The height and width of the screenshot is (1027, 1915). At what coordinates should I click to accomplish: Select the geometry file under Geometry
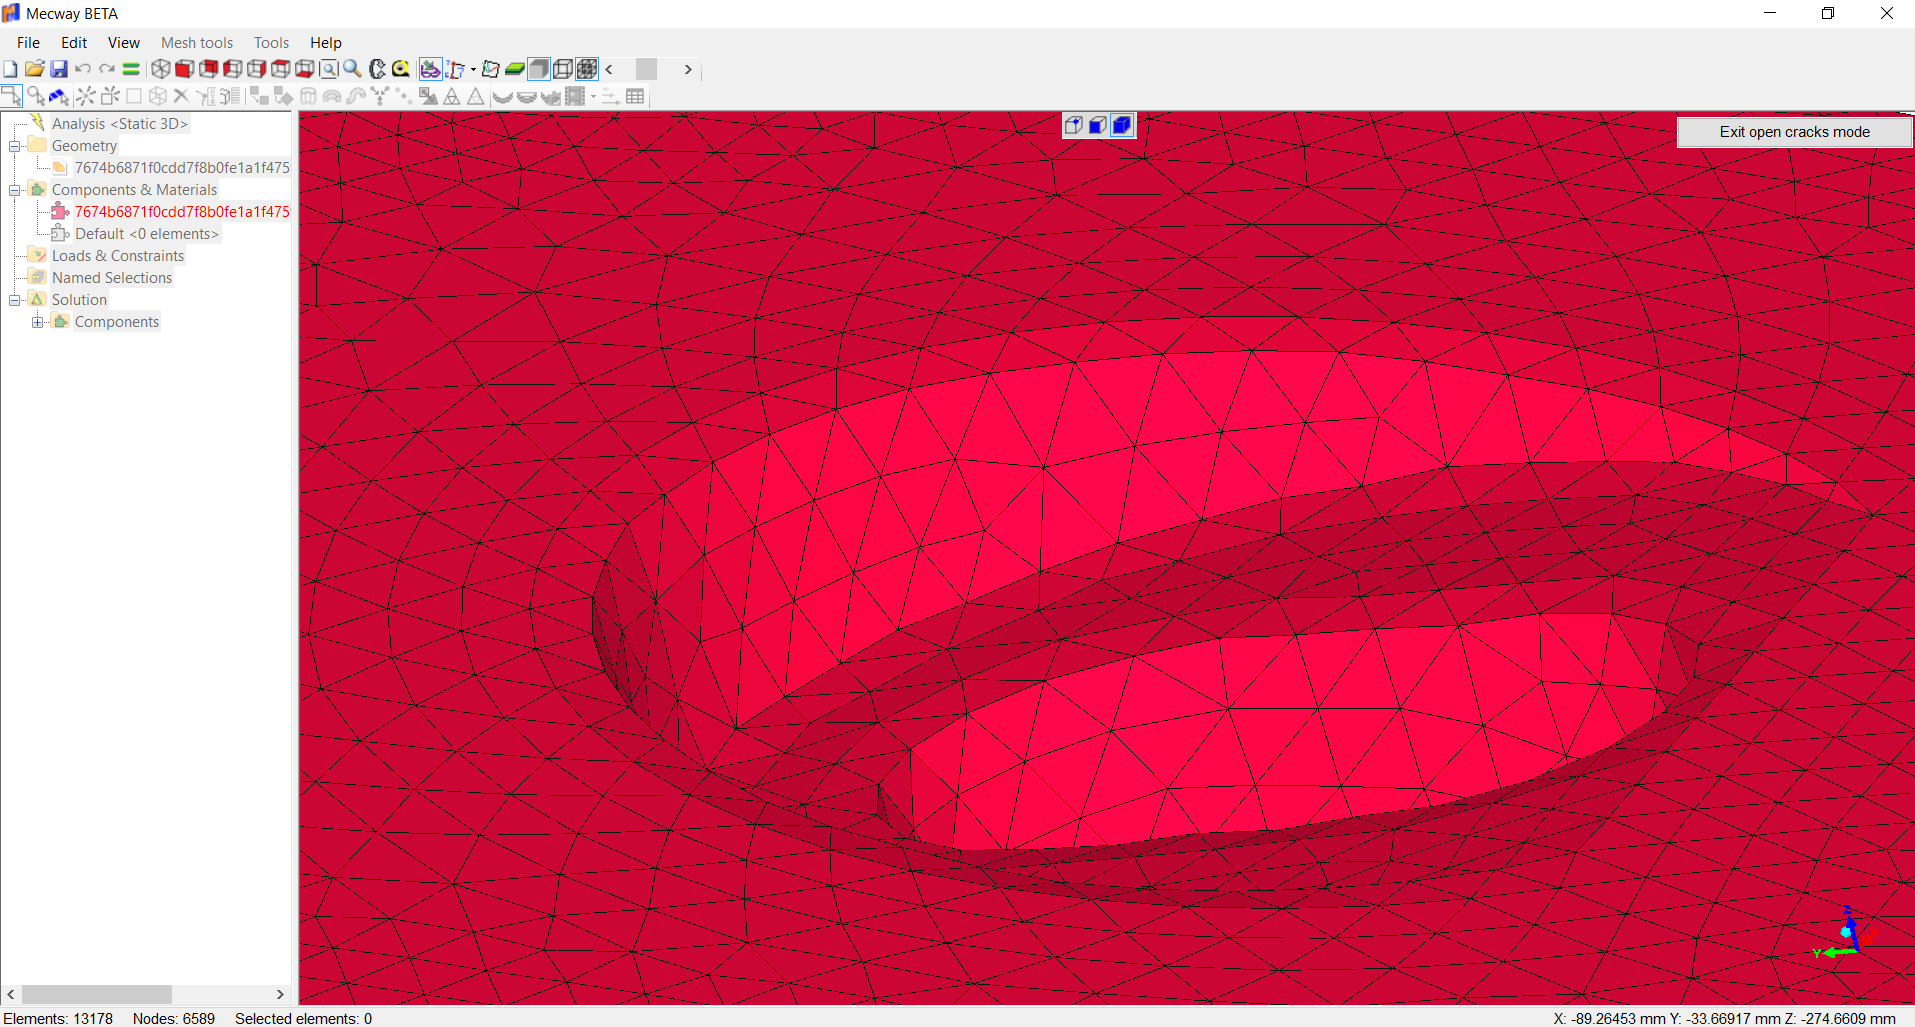click(182, 168)
